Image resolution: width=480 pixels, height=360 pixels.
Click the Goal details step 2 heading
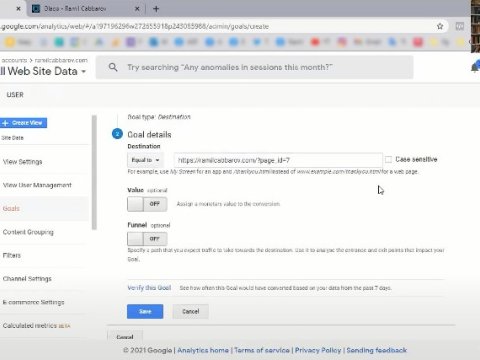pyautogui.click(x=149, y=135)
